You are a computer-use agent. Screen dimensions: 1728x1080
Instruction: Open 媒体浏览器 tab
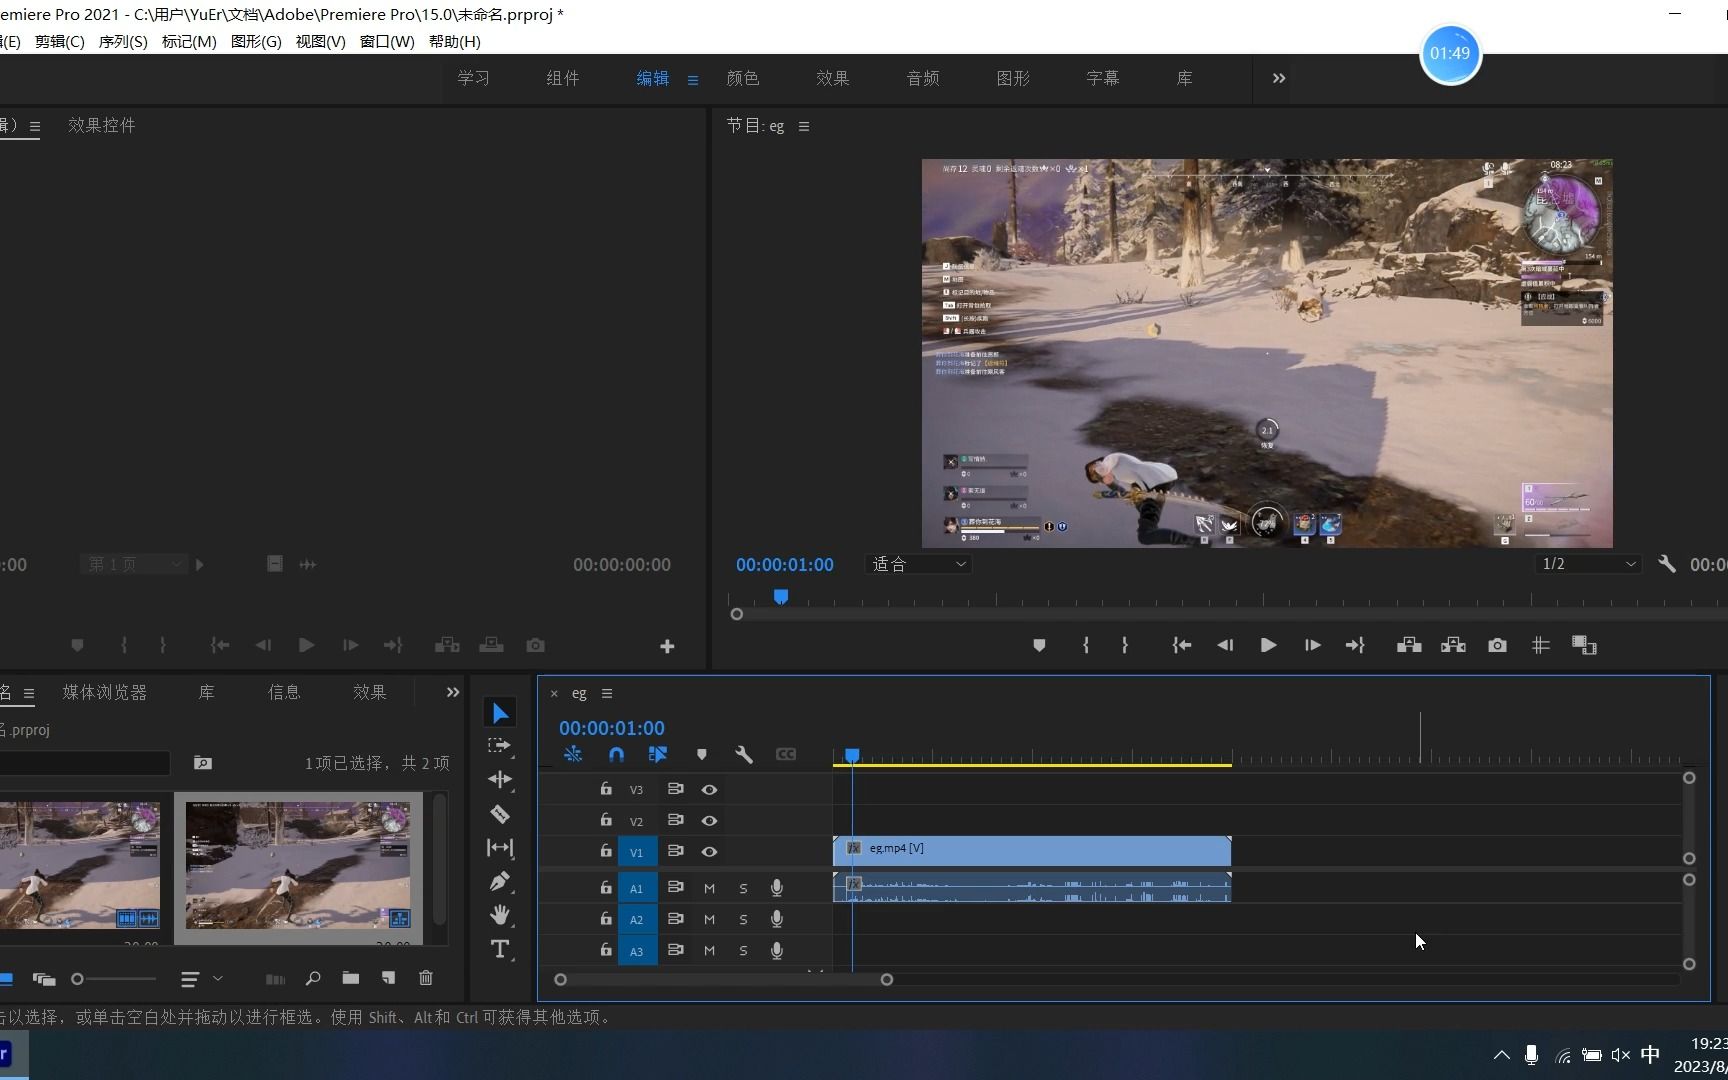point(105,692)
